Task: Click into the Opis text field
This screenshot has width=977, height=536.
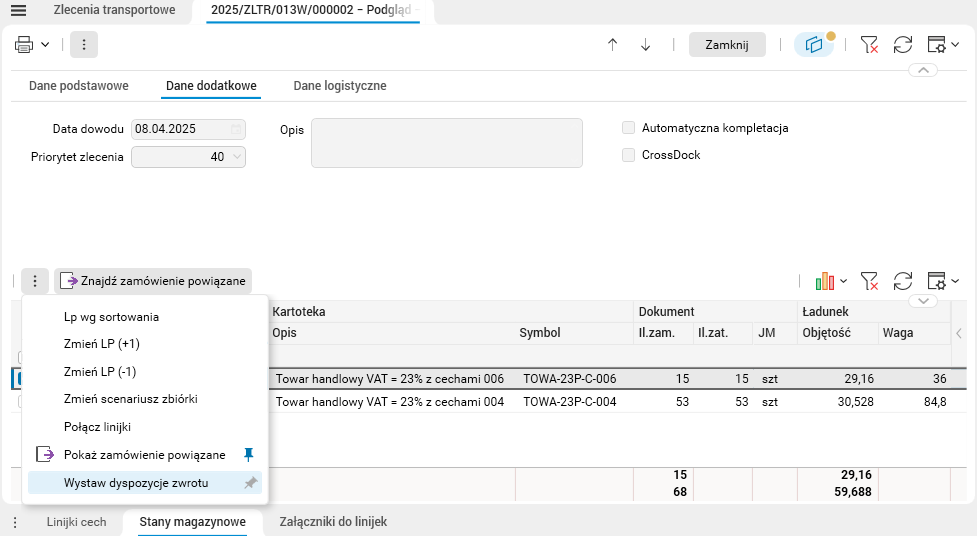Action: [446, 143]
